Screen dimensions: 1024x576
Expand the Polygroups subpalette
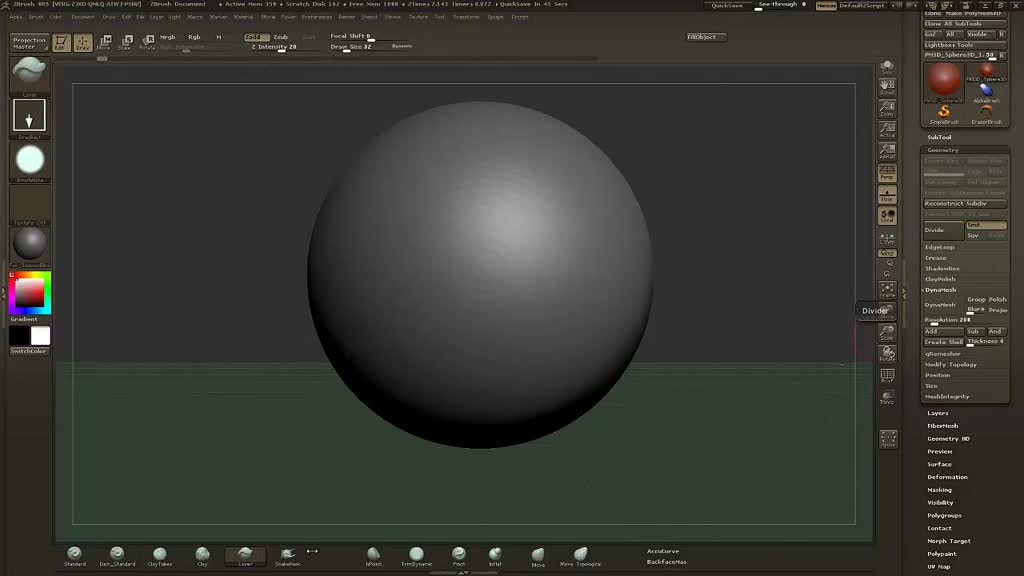pyautogui.click(x=944, y=515)
